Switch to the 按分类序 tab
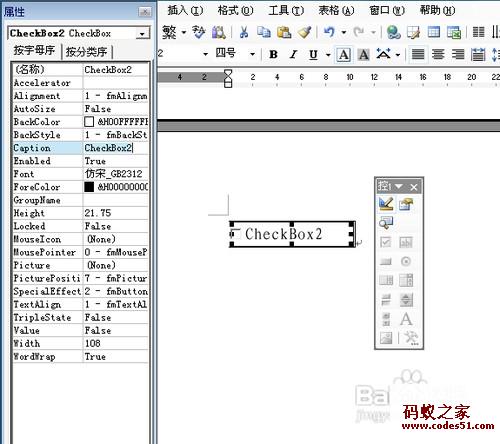500x444 pixels. click(87, 52)
